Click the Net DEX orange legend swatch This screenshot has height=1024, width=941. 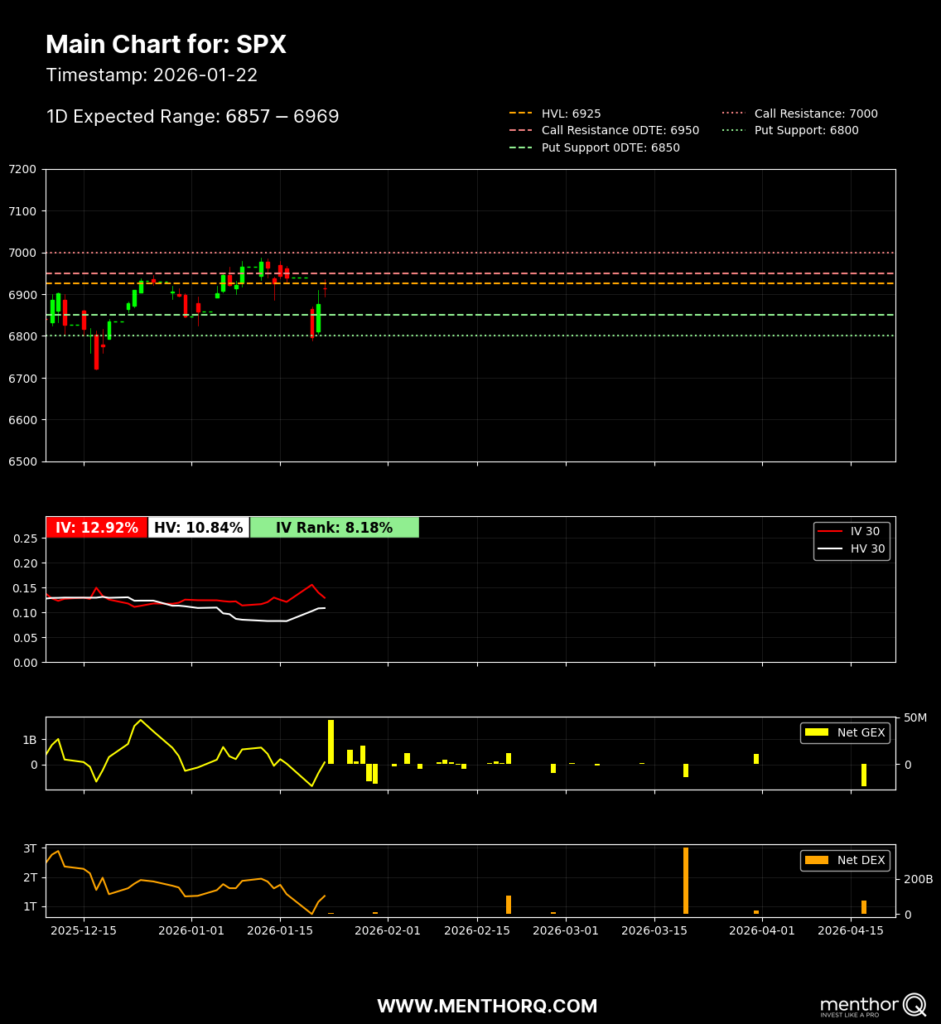(817, 860)
